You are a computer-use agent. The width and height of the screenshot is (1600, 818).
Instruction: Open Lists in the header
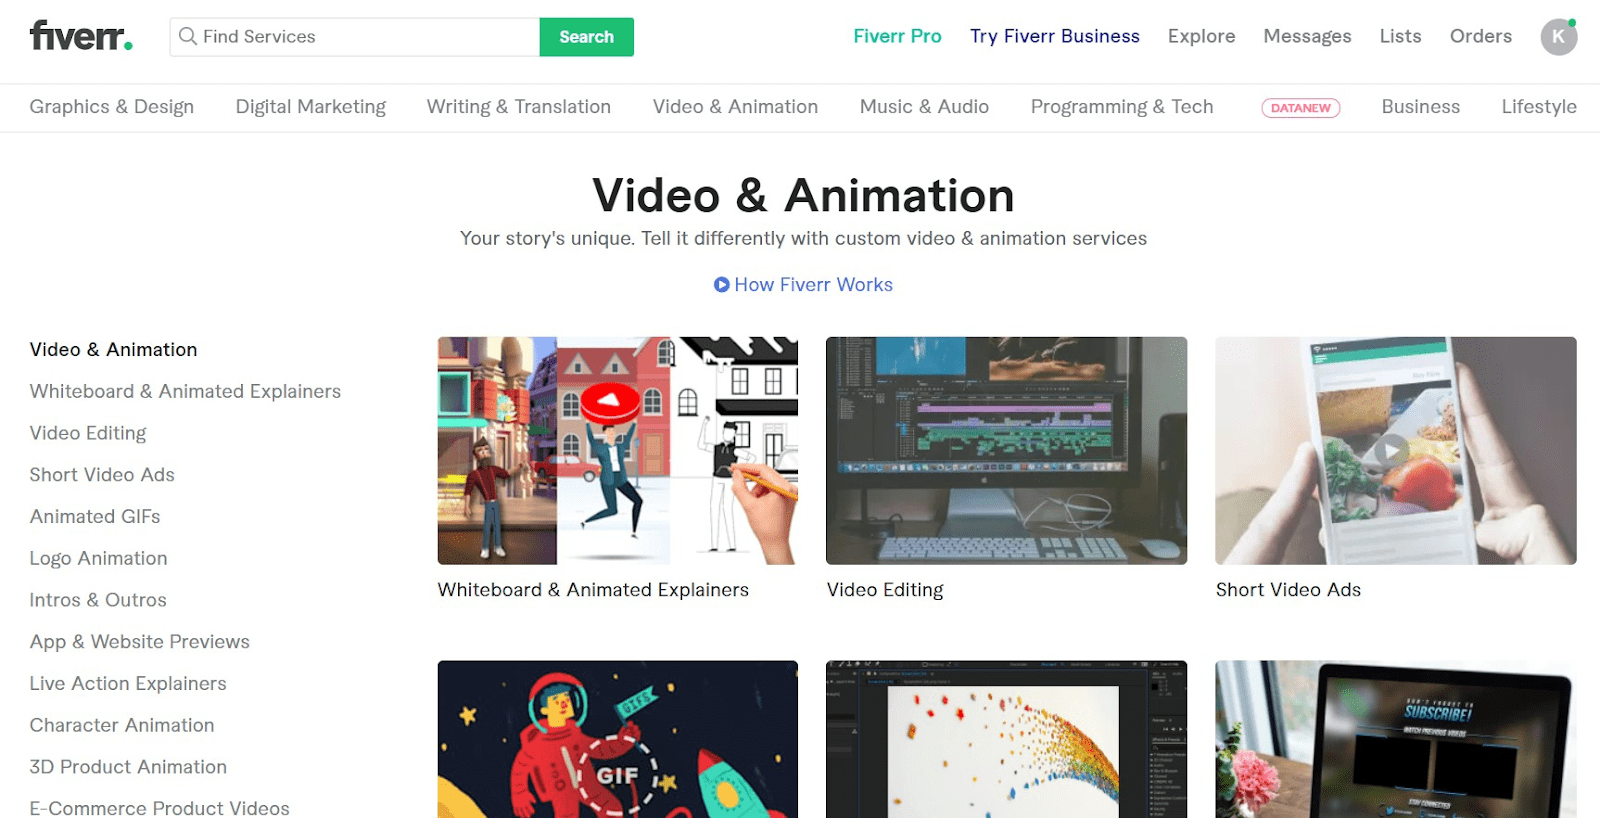(1400, 36)
